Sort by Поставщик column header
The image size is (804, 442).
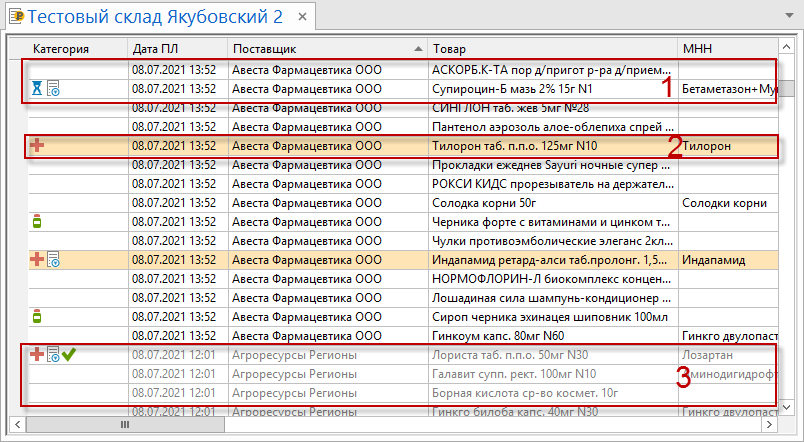[328, 49]
